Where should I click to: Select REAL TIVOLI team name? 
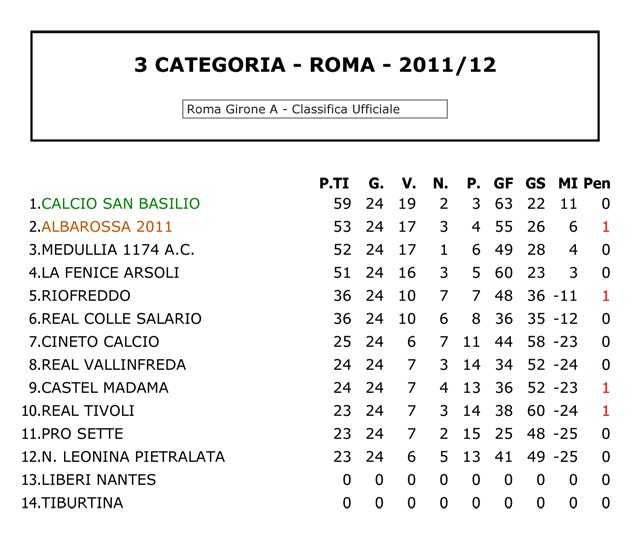pos(88,411)
